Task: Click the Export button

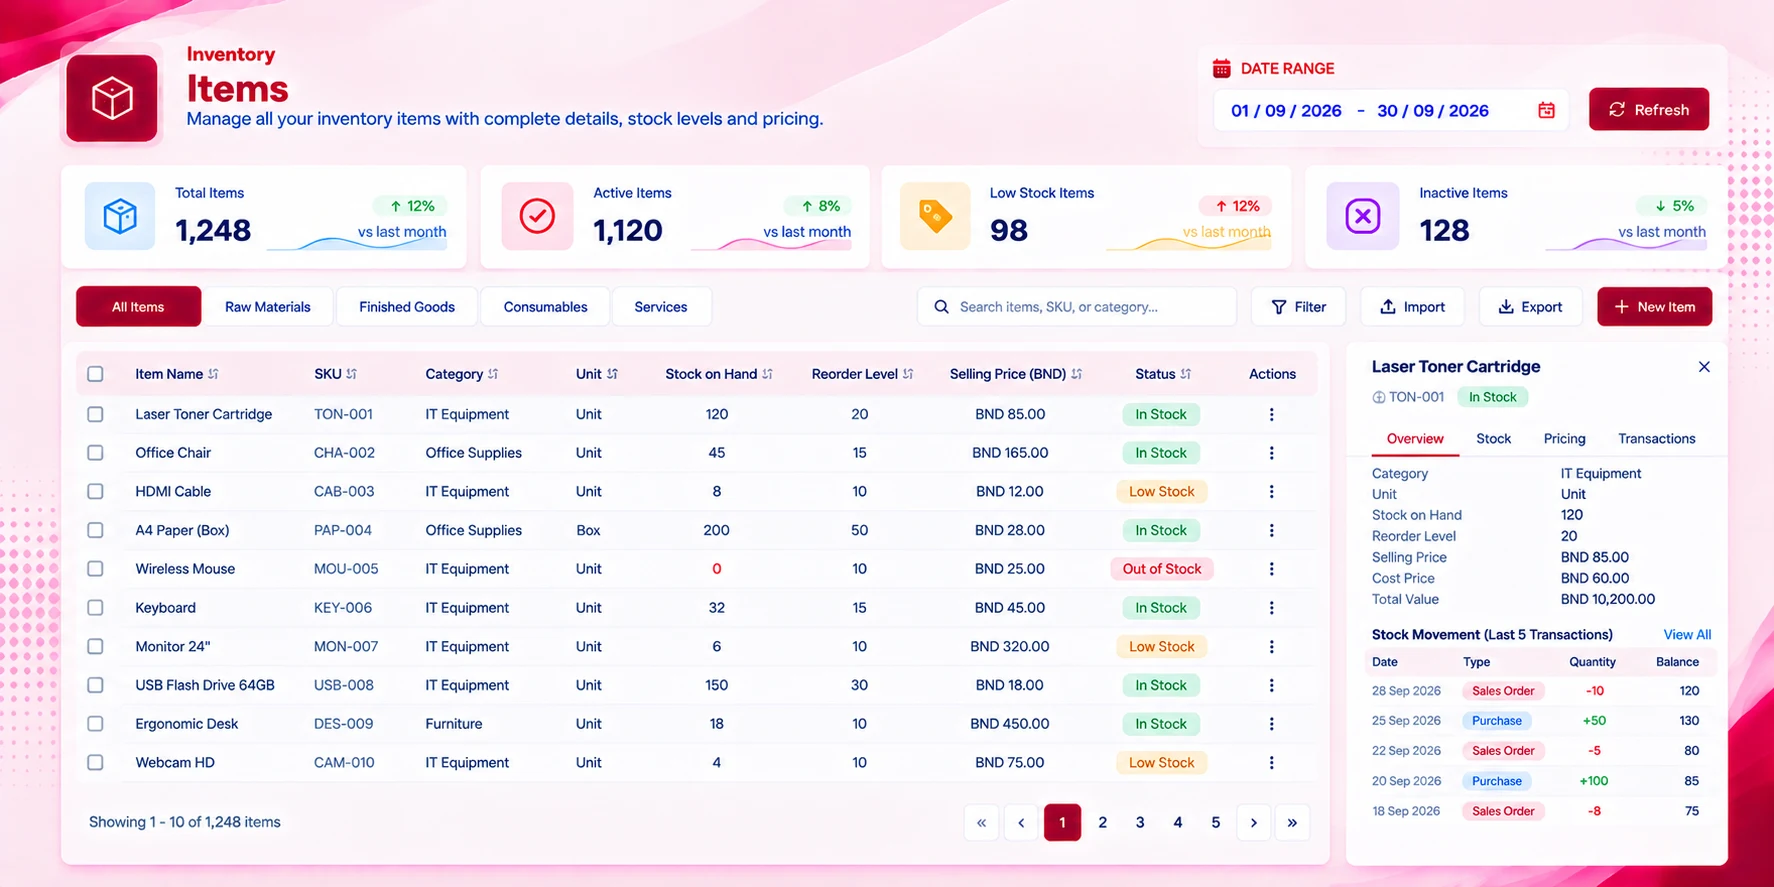Action: pyautogui.click(x=1530, y=307)
